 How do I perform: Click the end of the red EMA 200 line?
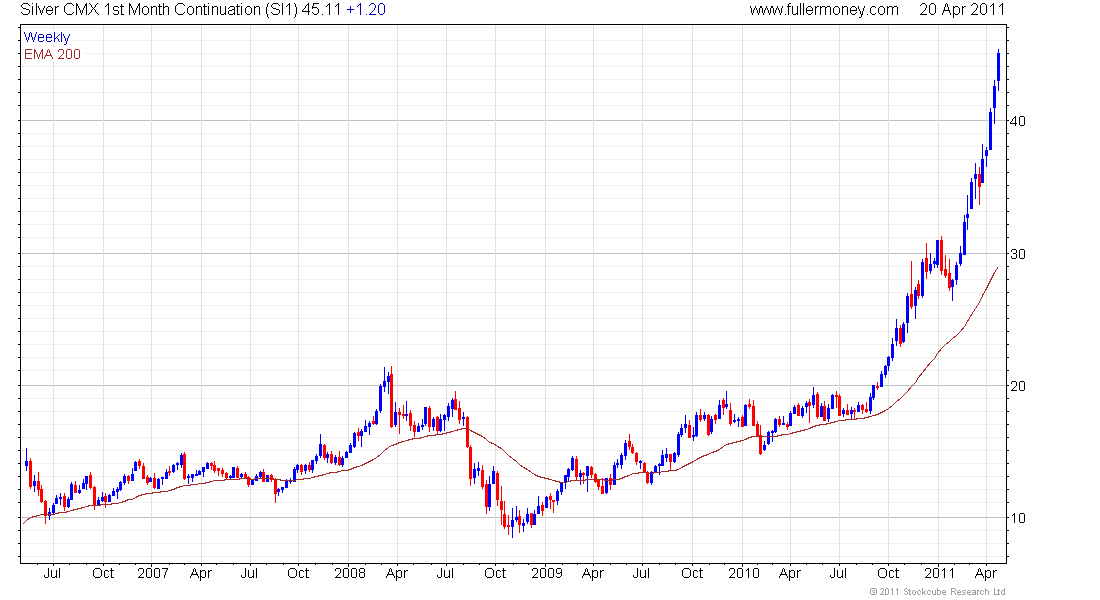[997, 267]
